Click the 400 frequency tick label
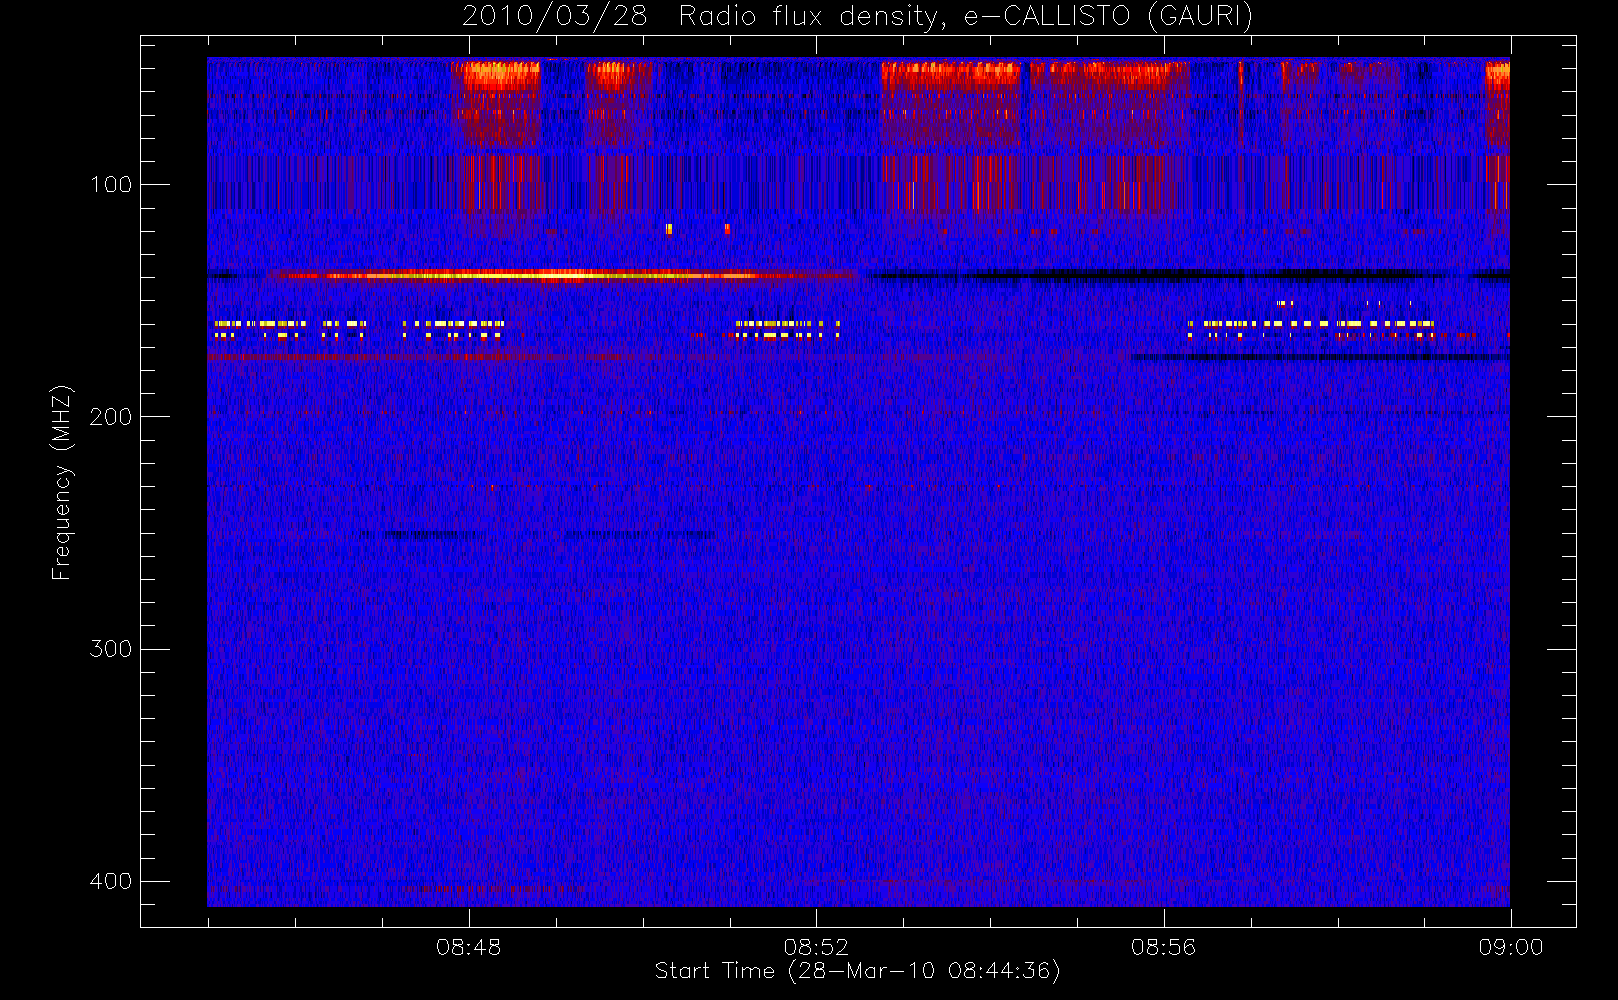Screen dimensions: 1618x1000 (x=110, y=881)
